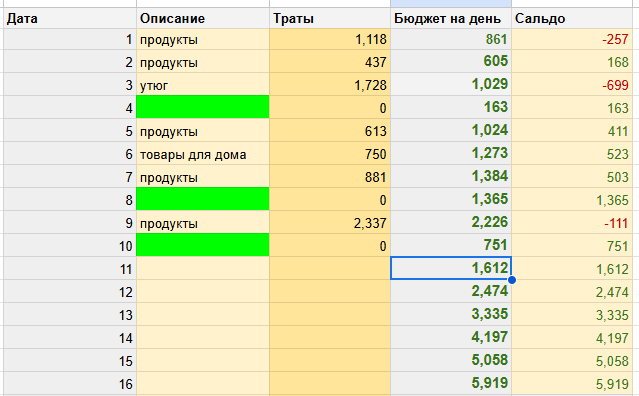Select the daily budget cell 1,273
This screenshot has height=396, width=639.
451,154
